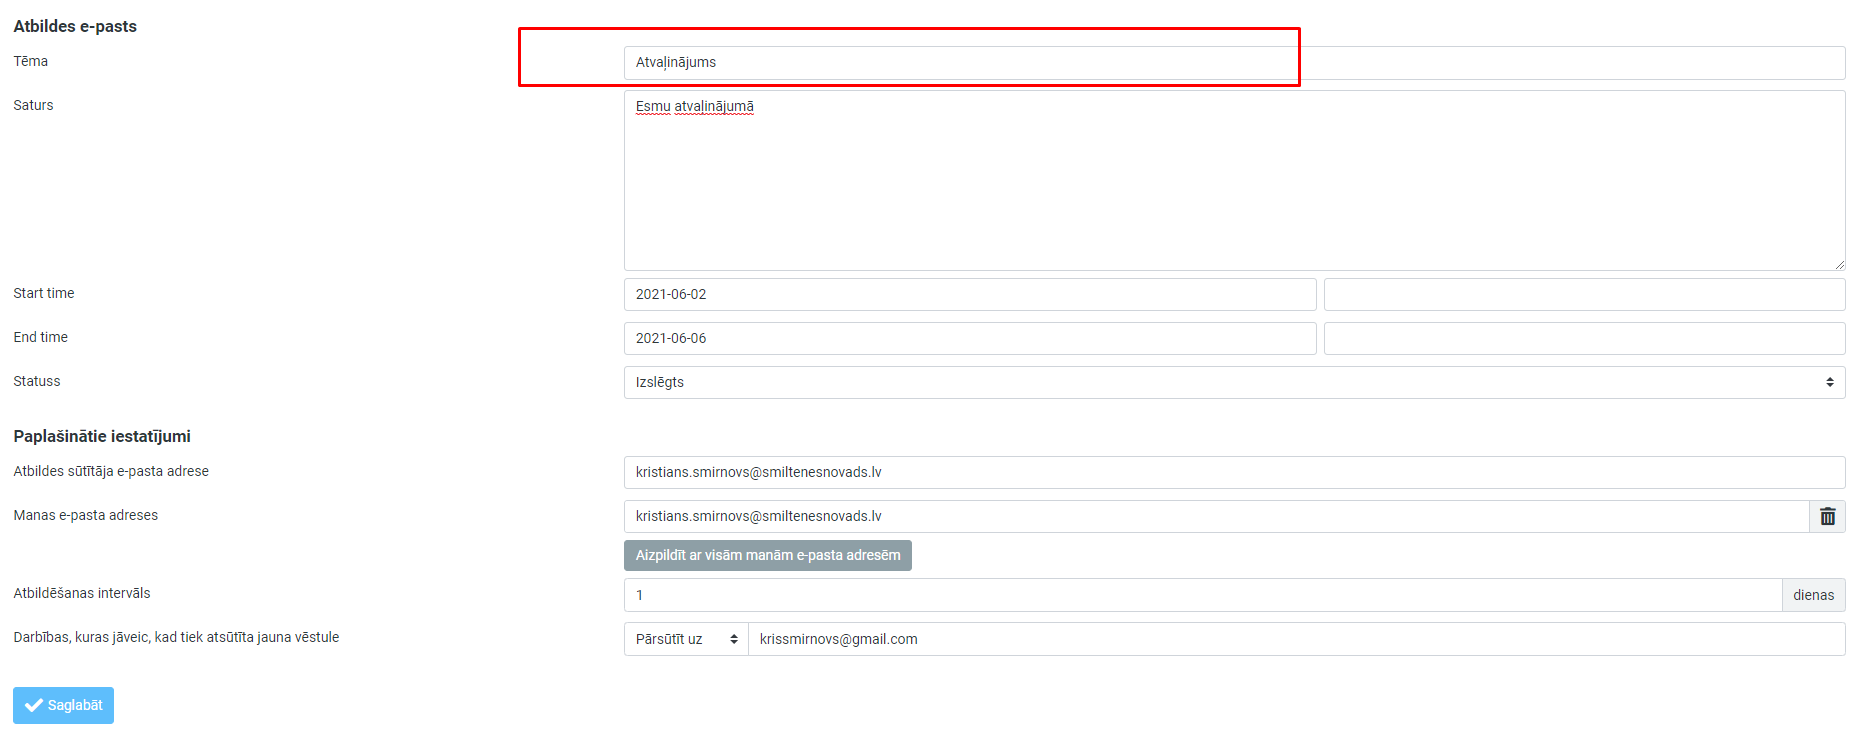Click the empty time box beside Start time
Viewport: 1858px width, 749px height.
pos(1583,294)
